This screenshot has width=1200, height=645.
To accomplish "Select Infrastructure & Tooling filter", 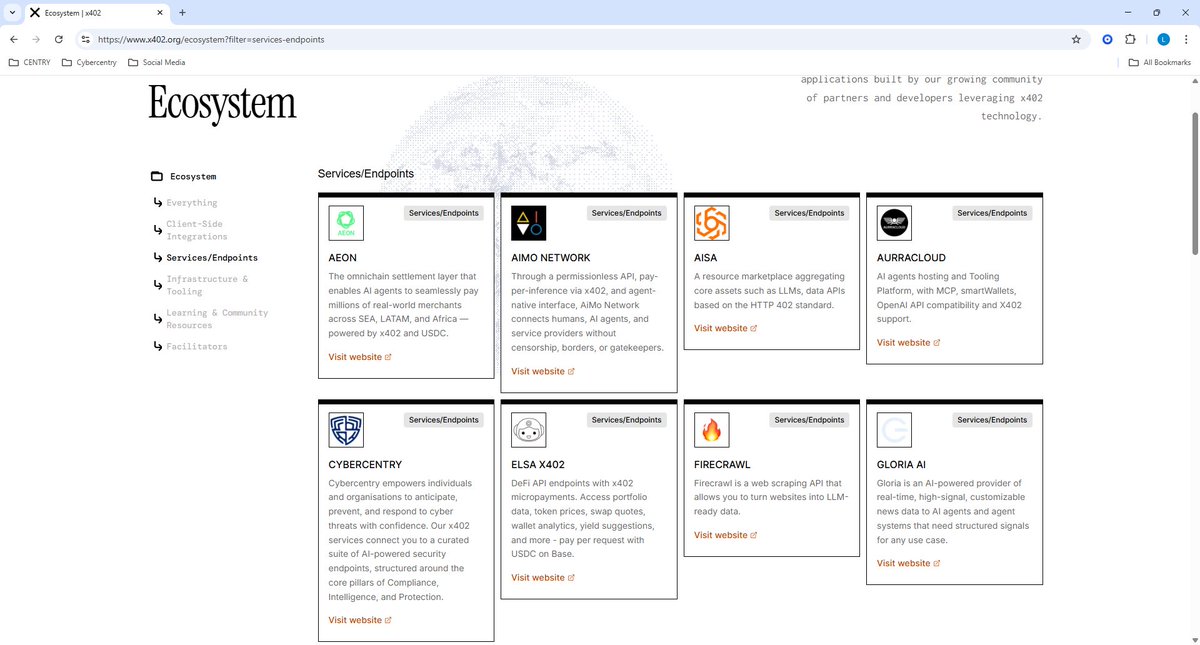I will [207, 285].
